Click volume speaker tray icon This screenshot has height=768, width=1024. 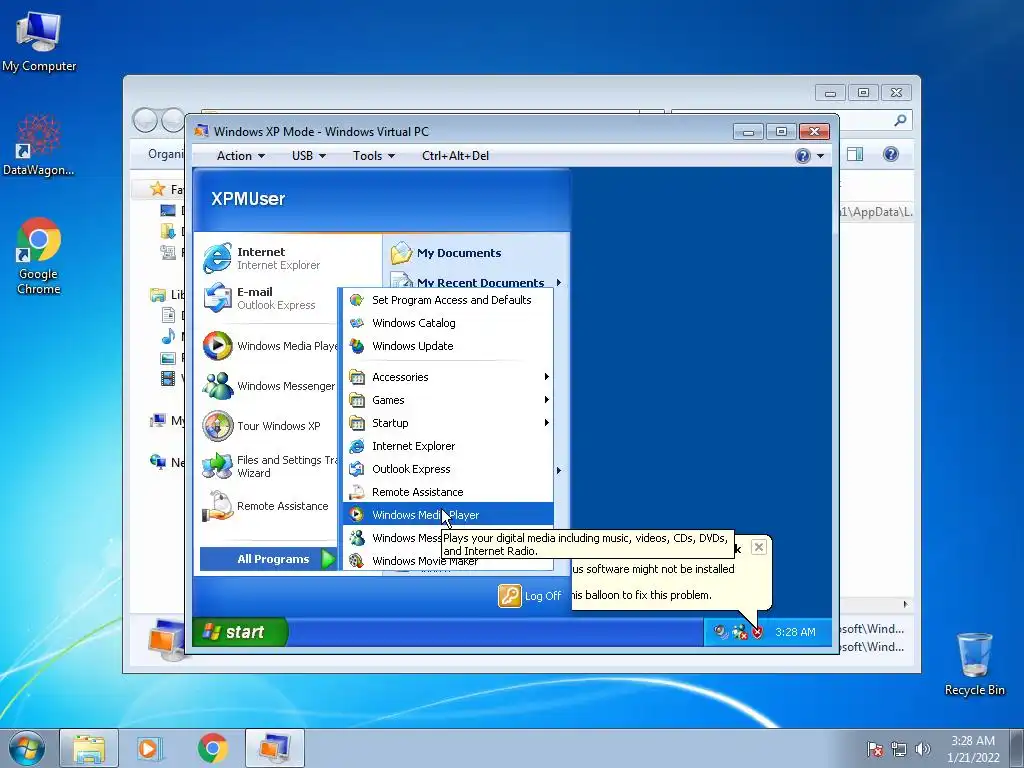point(923,749)
